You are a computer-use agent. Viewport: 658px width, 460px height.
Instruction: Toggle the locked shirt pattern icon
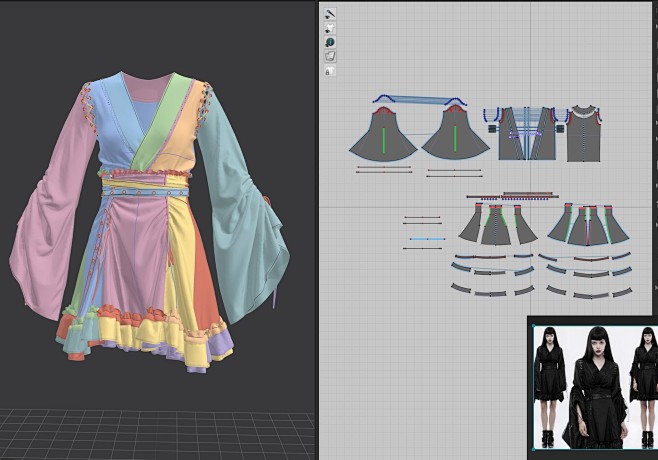pos(330,71)
